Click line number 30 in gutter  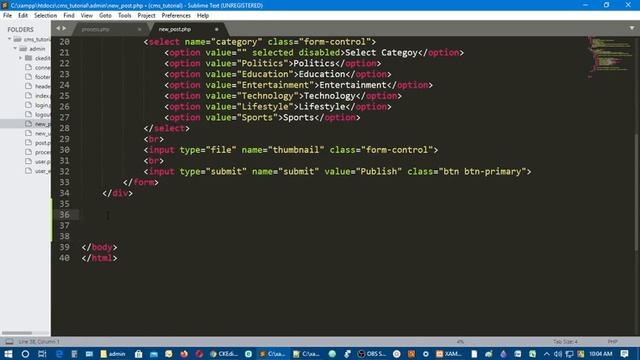click(x=64, y=150)
